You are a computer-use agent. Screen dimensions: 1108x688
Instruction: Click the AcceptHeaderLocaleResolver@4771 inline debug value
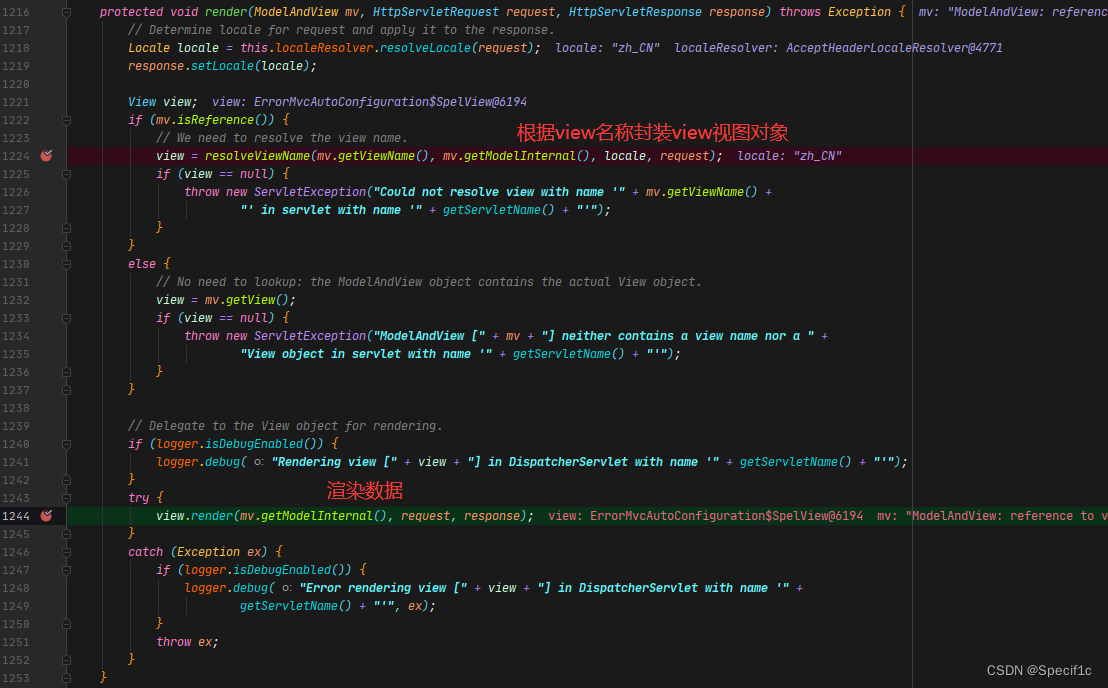(x=895, y=48)
